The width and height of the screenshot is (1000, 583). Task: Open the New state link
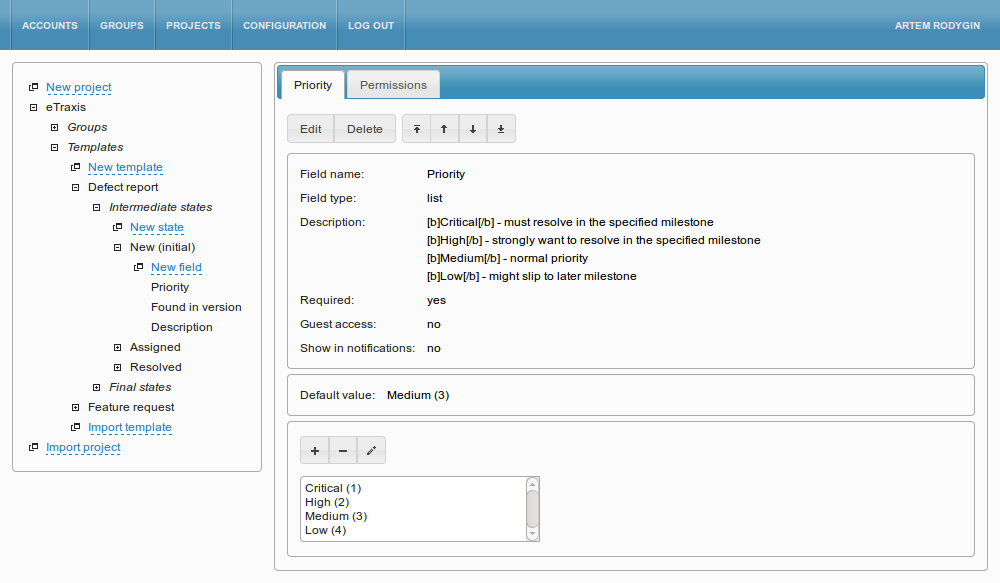pyautogui.click(x=157, y=227)
